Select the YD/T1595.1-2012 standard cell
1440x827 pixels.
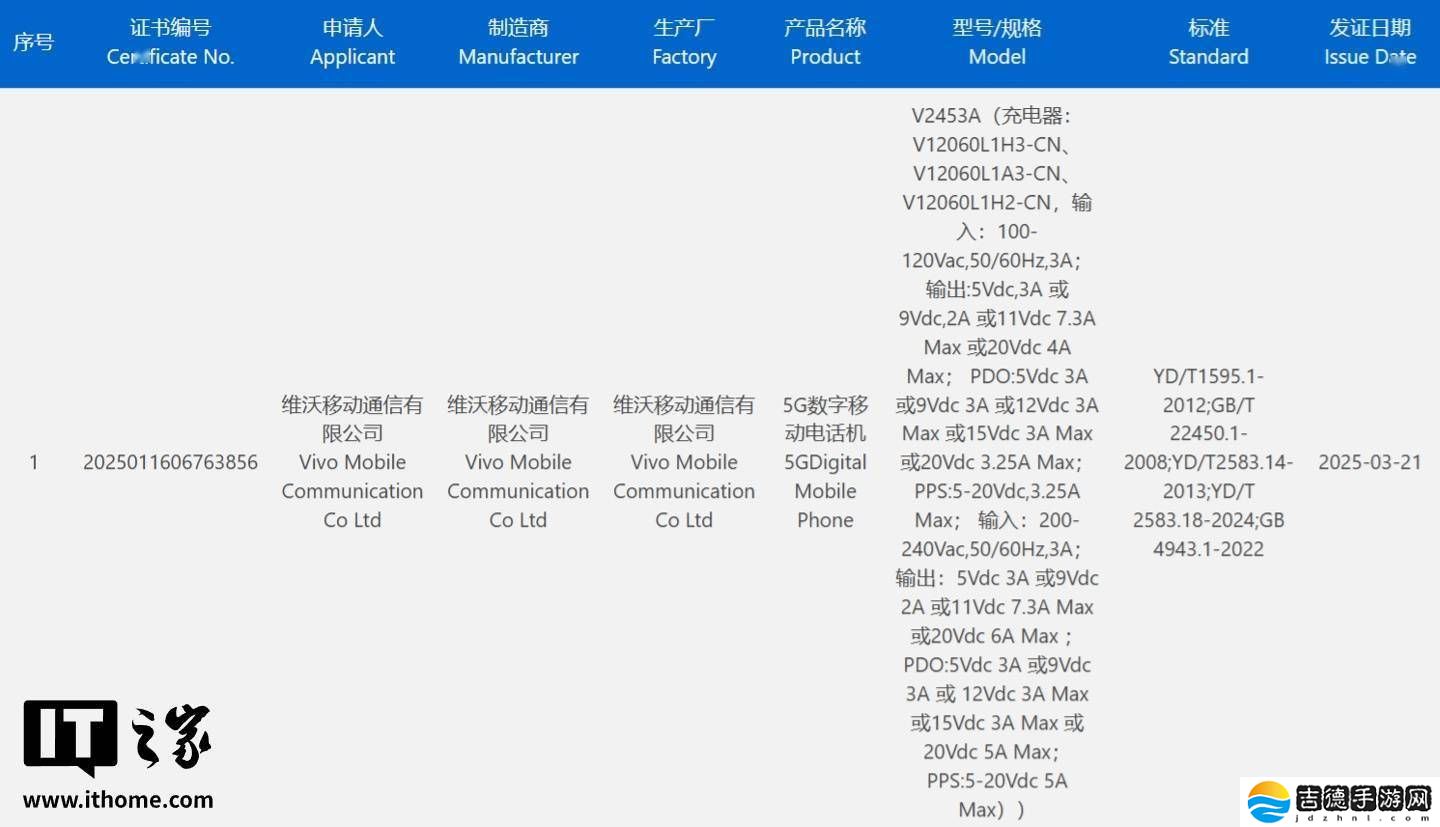click(x=1208, y=462)
